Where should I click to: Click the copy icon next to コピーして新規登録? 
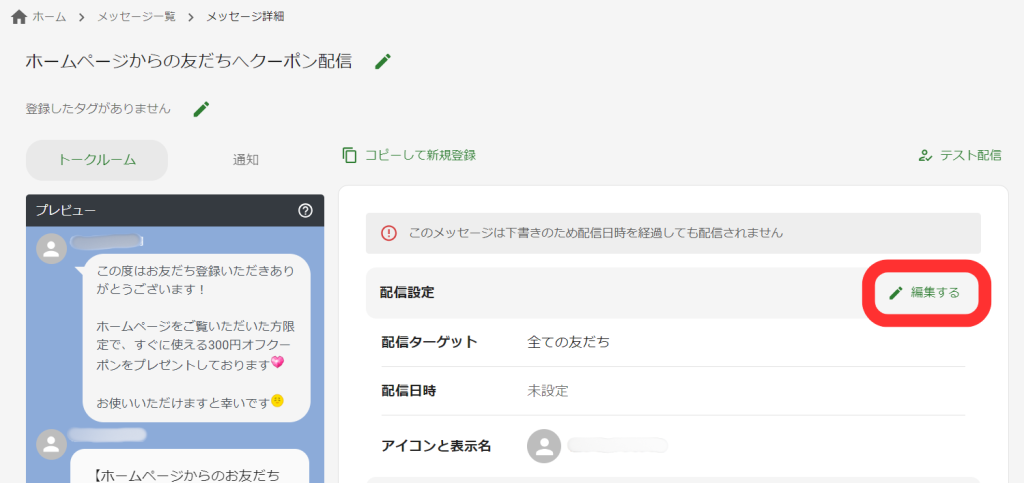350,155
